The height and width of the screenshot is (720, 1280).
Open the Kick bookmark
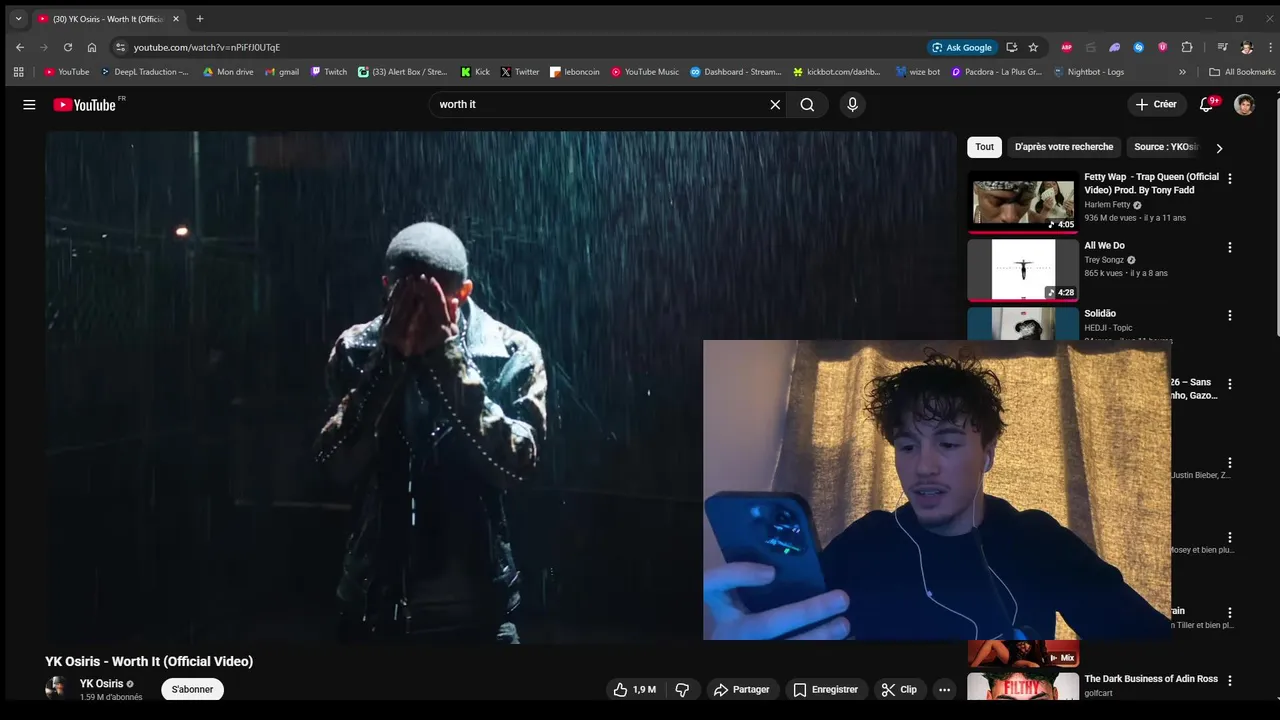[x=475, y=72]
